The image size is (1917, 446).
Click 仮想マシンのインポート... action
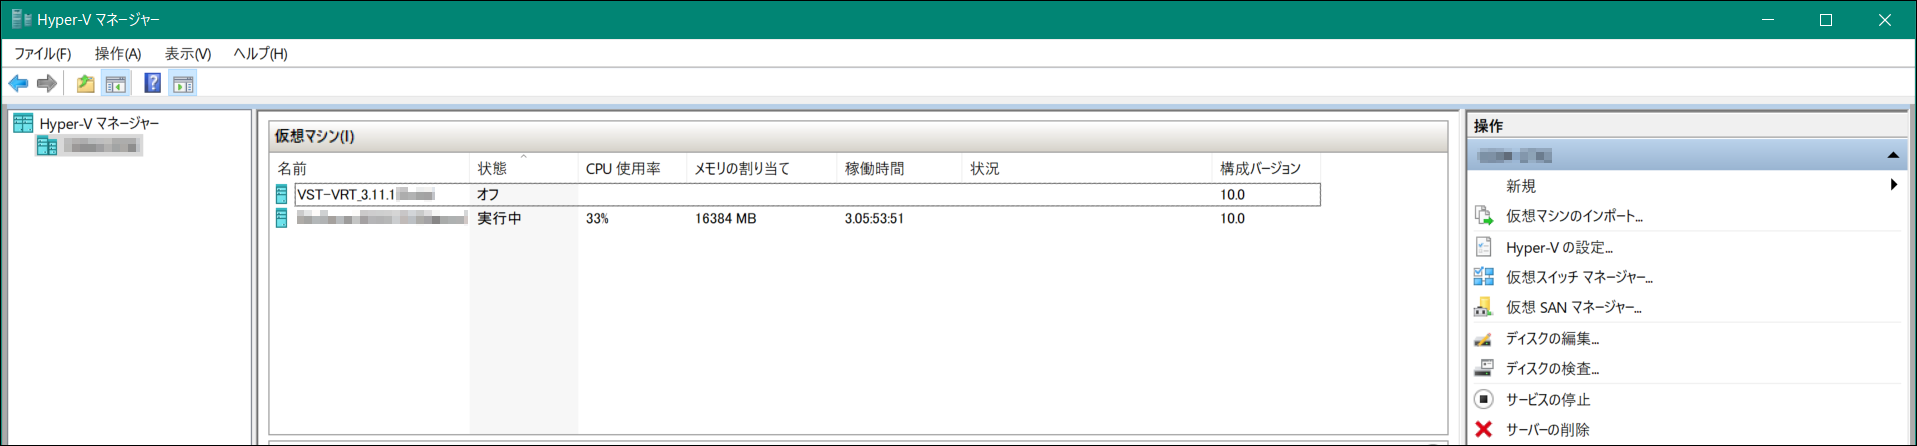click(x=1574, y=216)
